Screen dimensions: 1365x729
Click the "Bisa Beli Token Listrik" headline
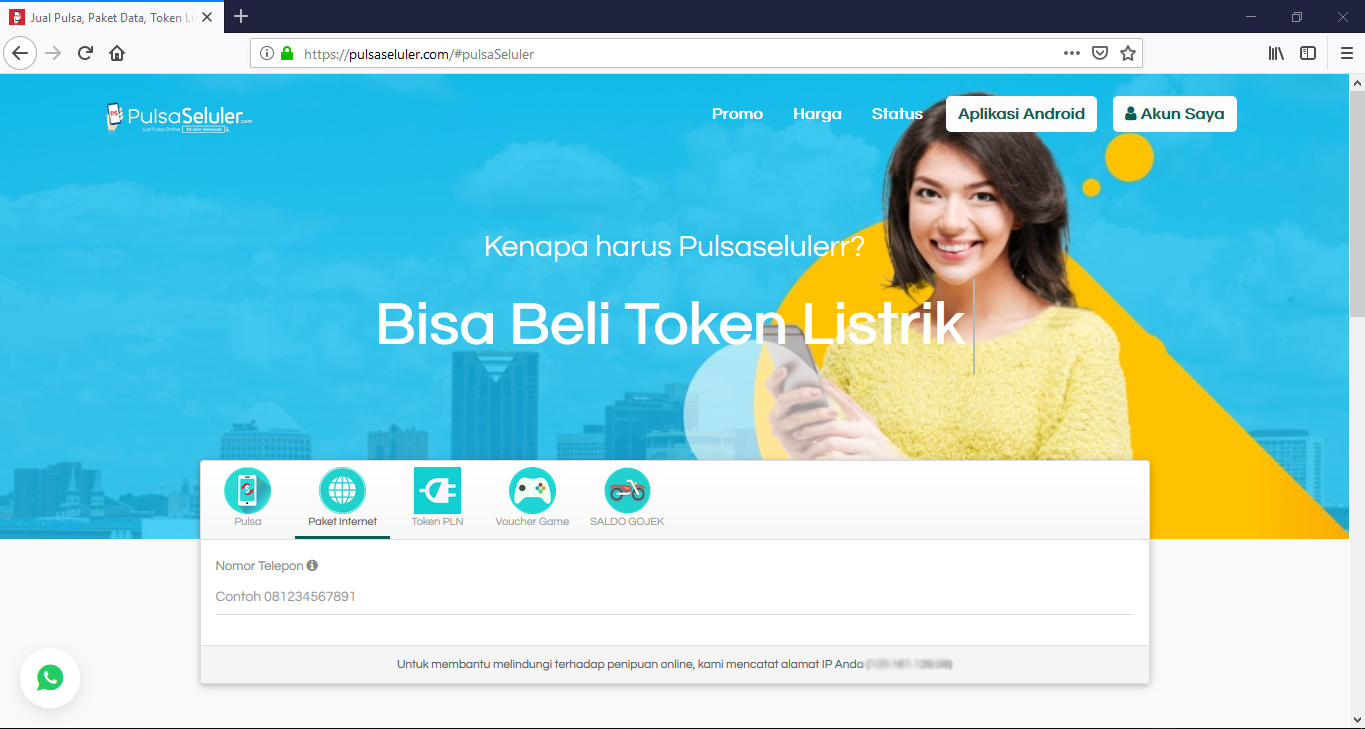point(670,324)
